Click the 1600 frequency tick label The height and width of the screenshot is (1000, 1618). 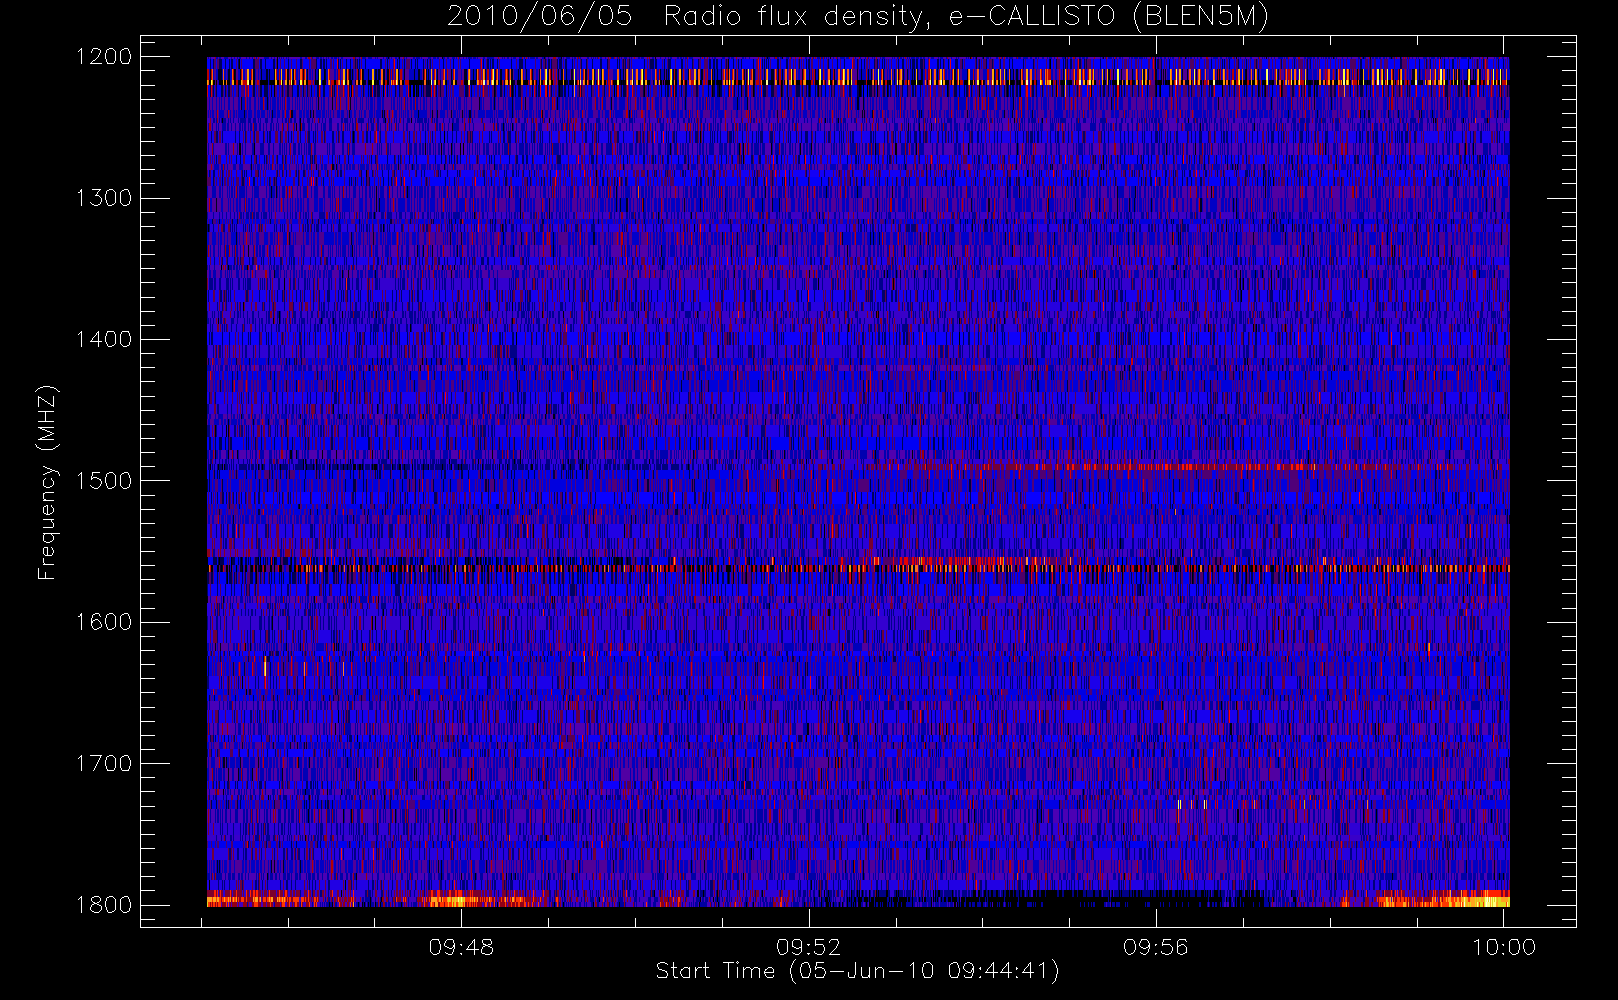point(104,622)
